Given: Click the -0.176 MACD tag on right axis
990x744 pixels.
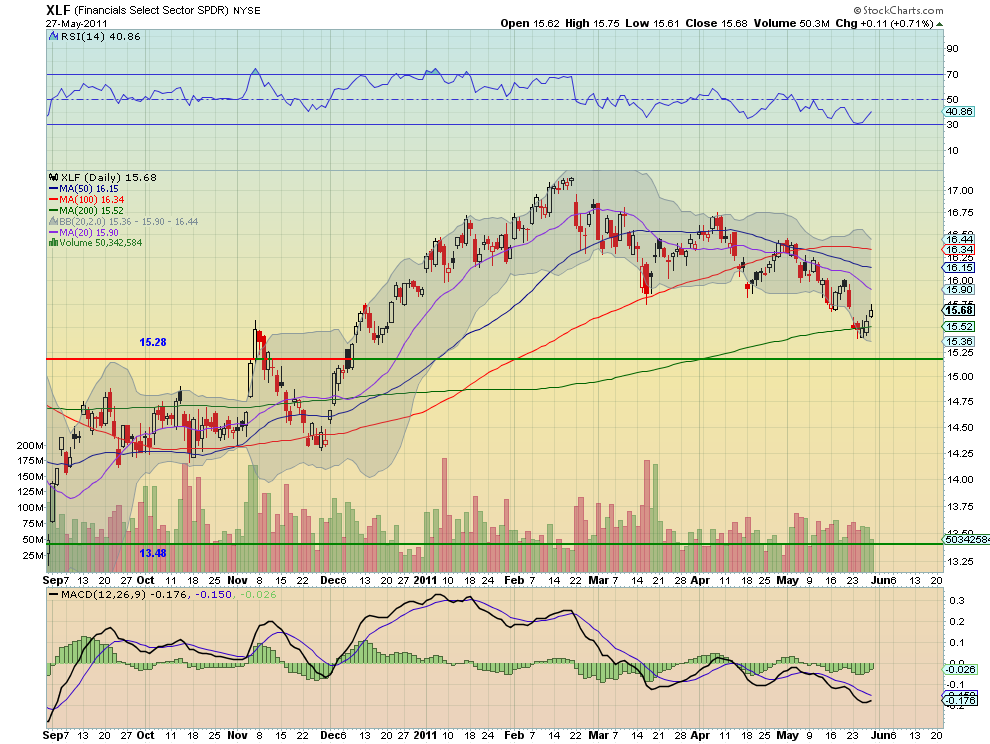Looking at the screenshot, I should coord(960,700).
